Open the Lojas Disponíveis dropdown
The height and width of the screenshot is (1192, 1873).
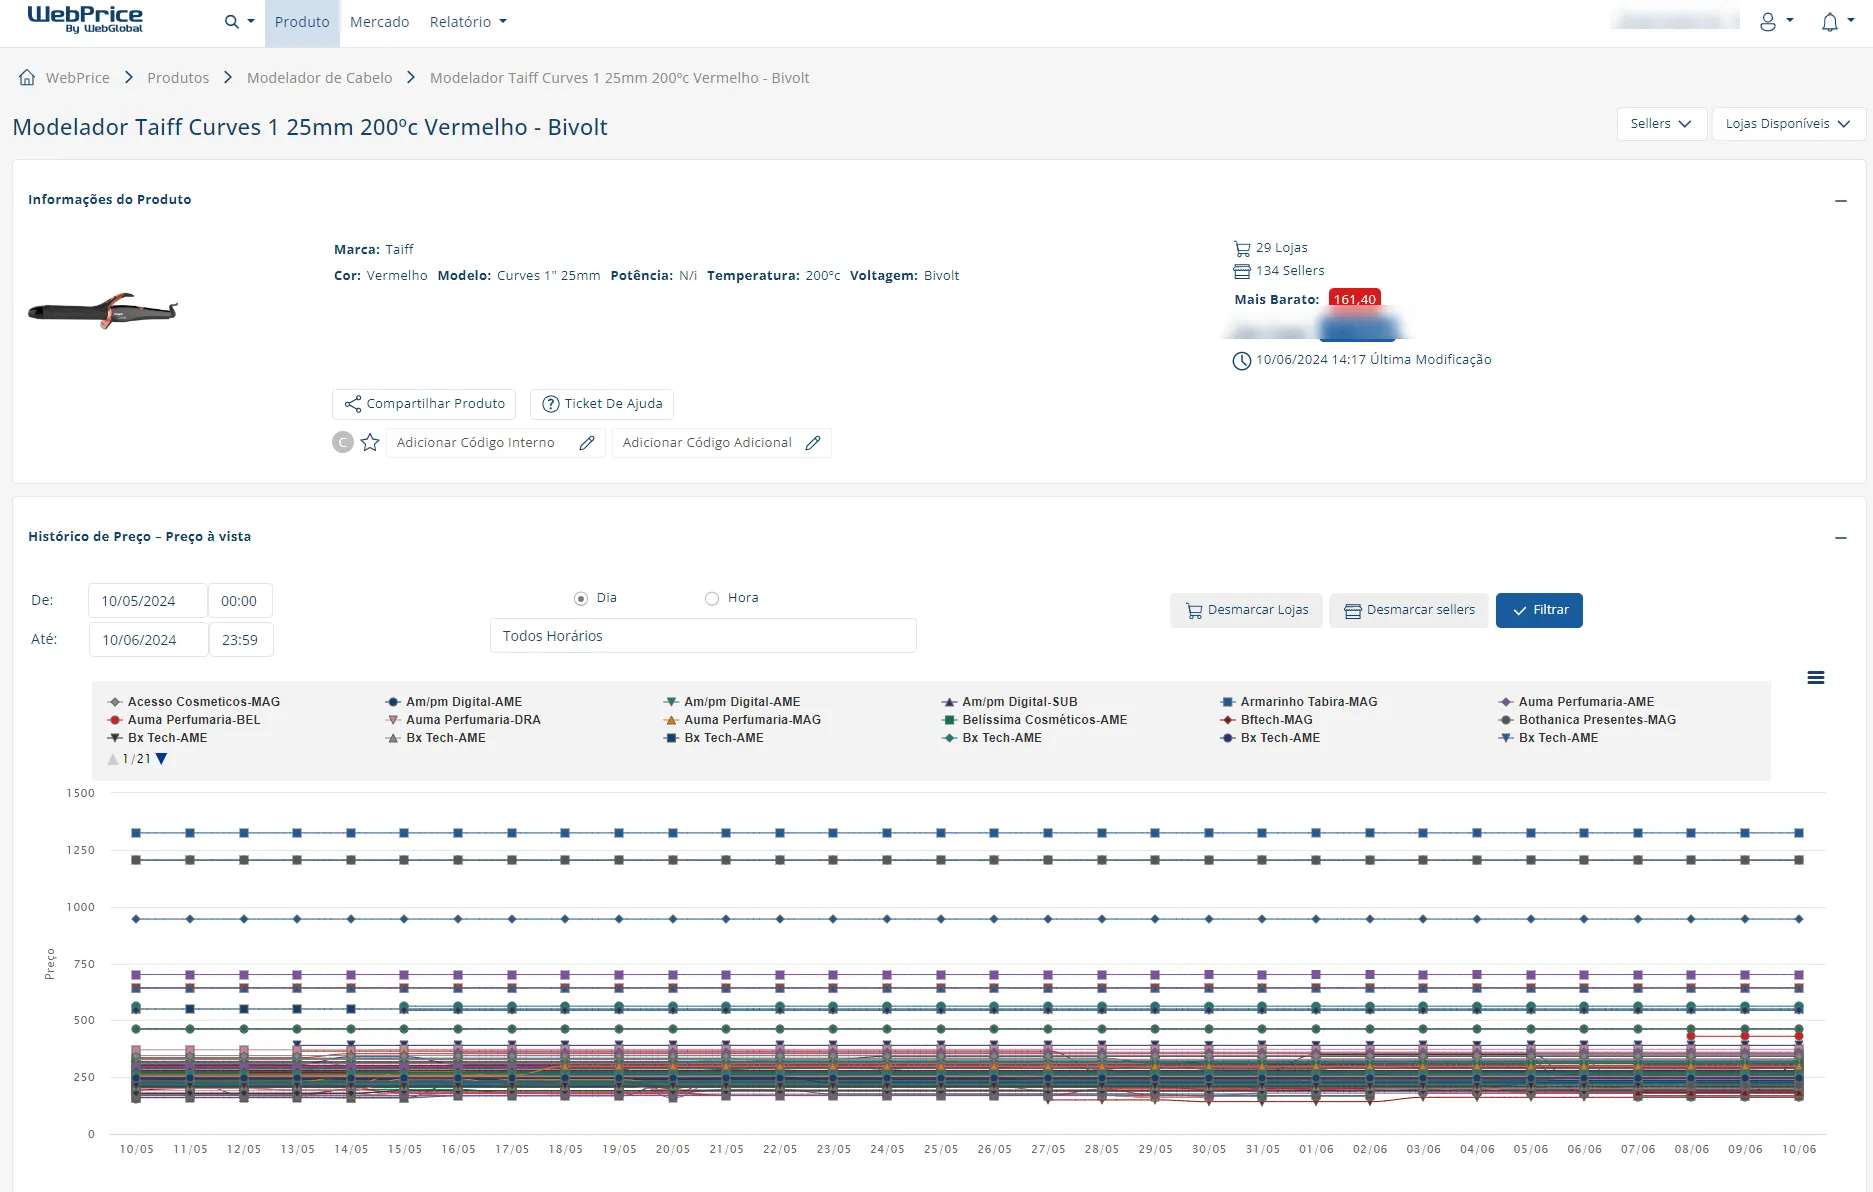1788,124
